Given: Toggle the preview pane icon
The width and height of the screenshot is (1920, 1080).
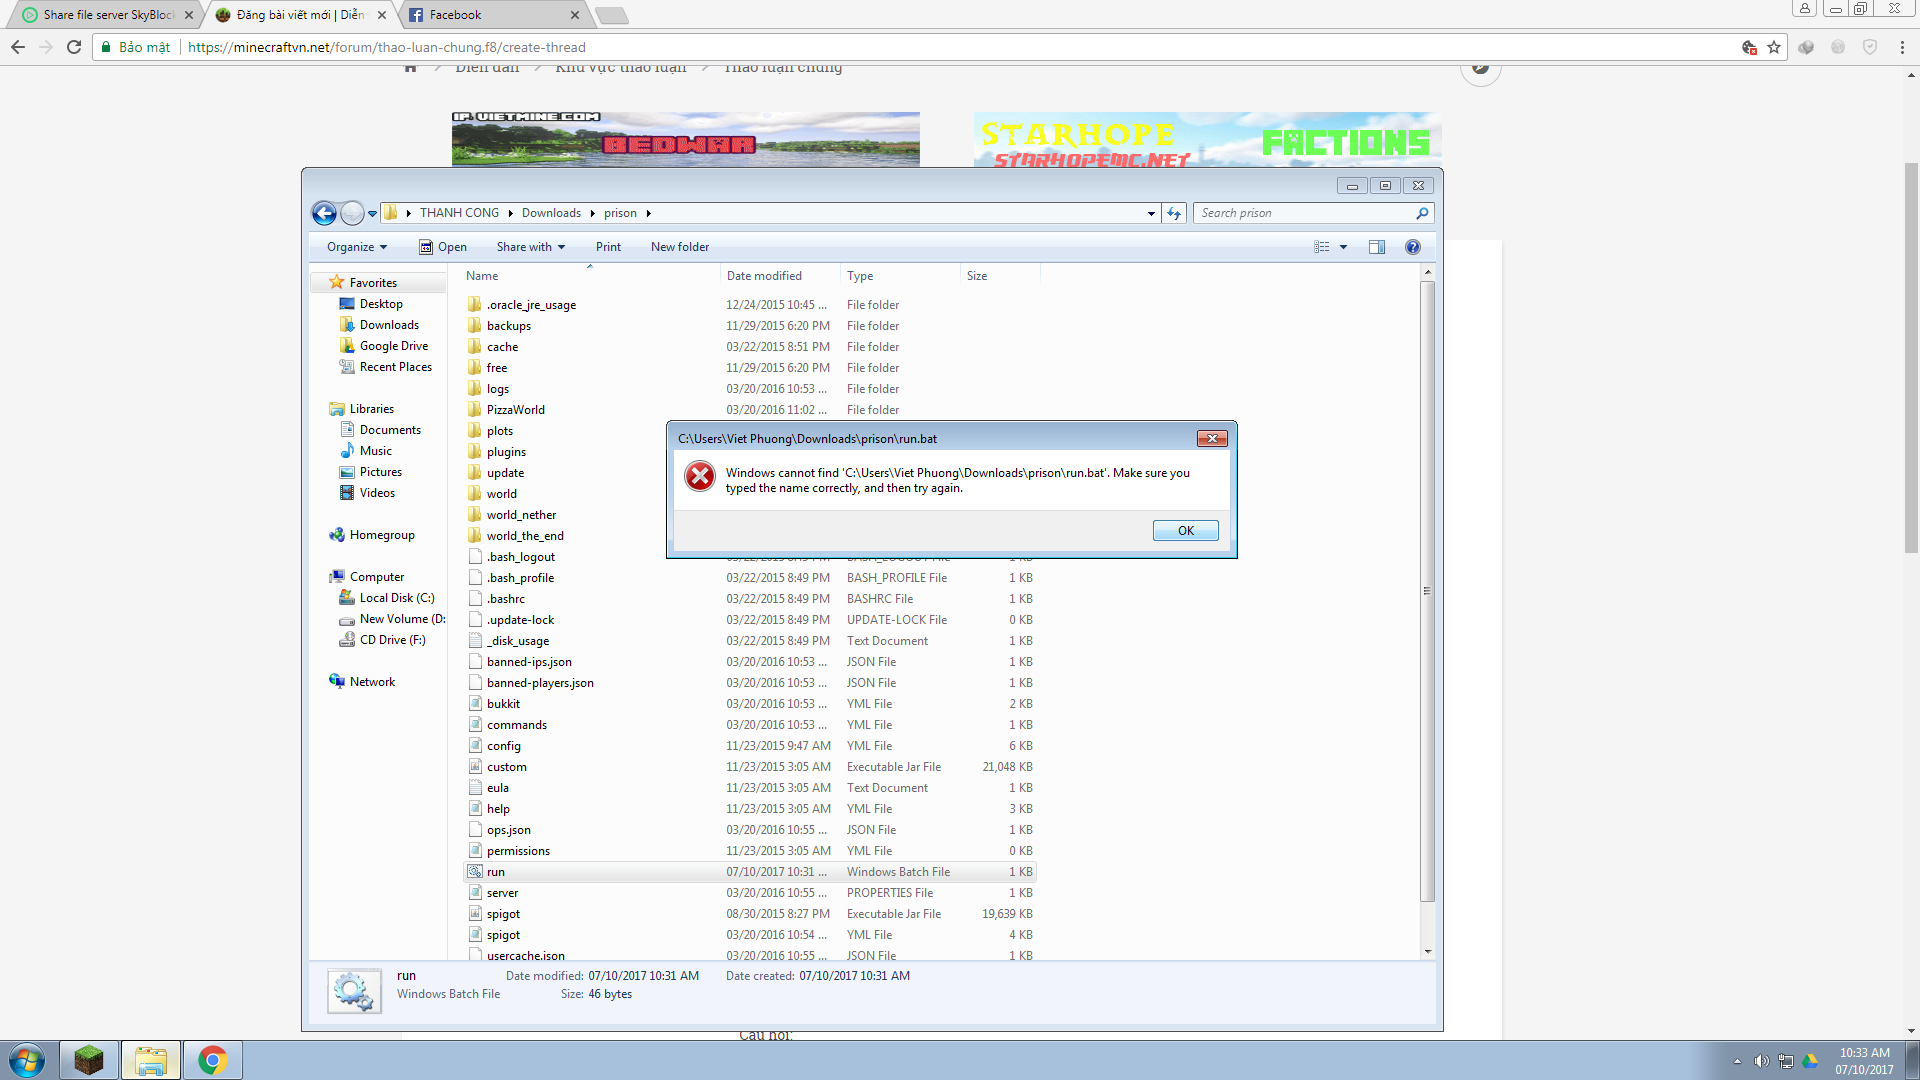Looking at the screenshot, I should click(1377, 247).
